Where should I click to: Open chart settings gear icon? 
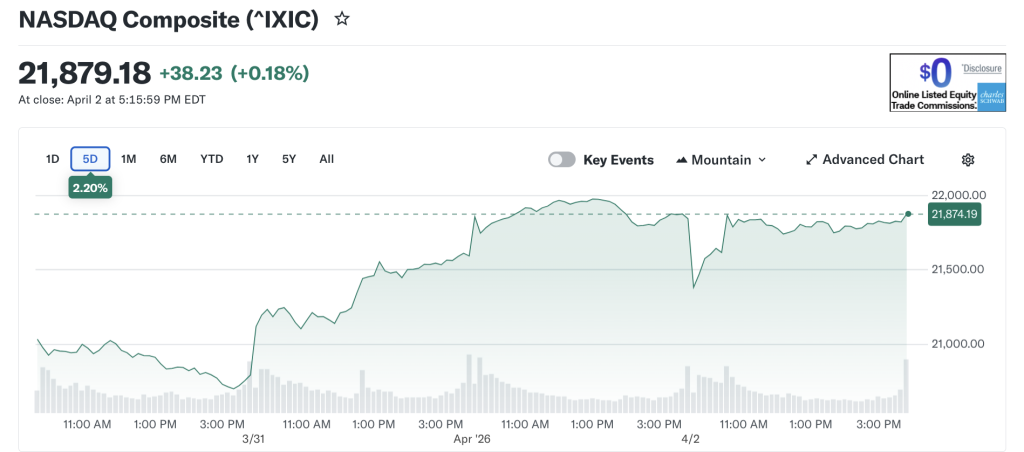967,160
